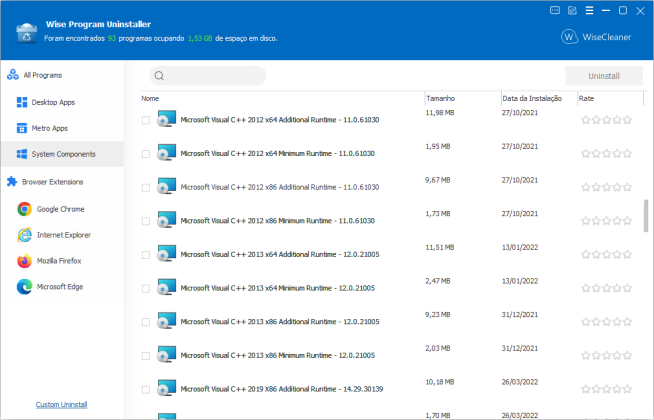Image resolution: width=654 pixels, height=420 pixels.
Task: Select checkbox for Visual C++ 2019 X86 Additional Runtime
Action: (146, 388)
